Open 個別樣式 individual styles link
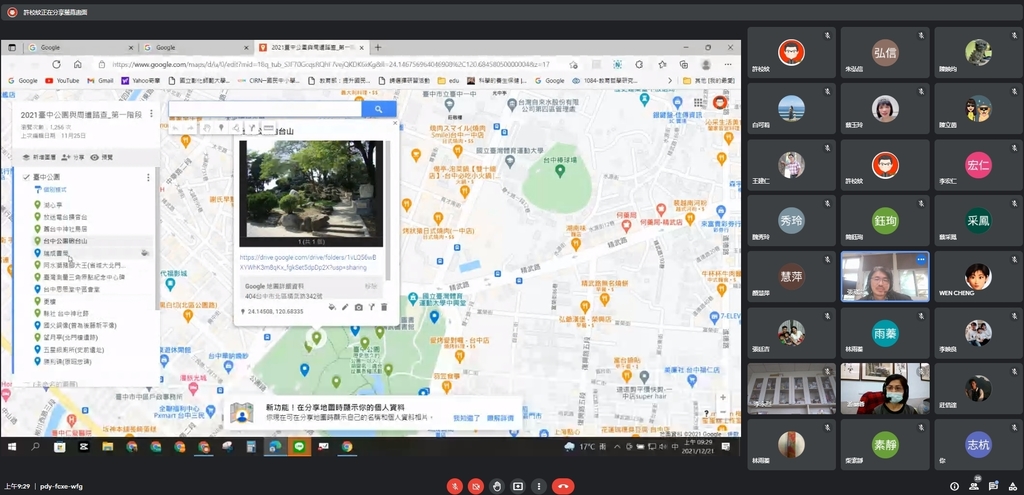Image resolution: width=1024 pixels, height=495 pixels. tap(50, 190)
